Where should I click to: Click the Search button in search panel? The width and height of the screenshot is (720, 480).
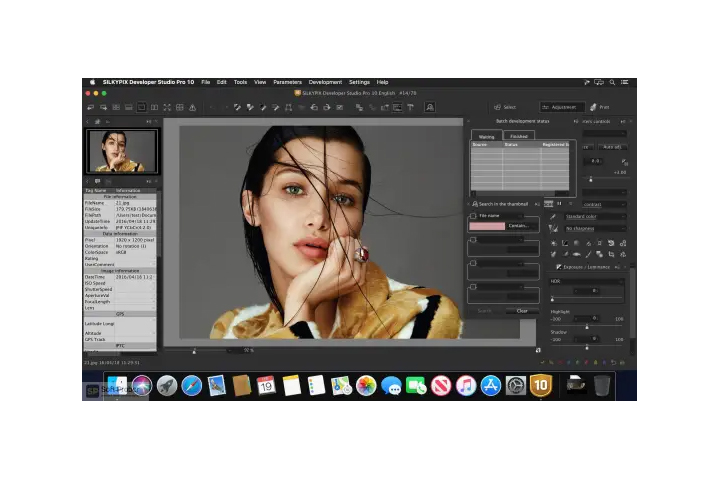[x=484, y=311]
